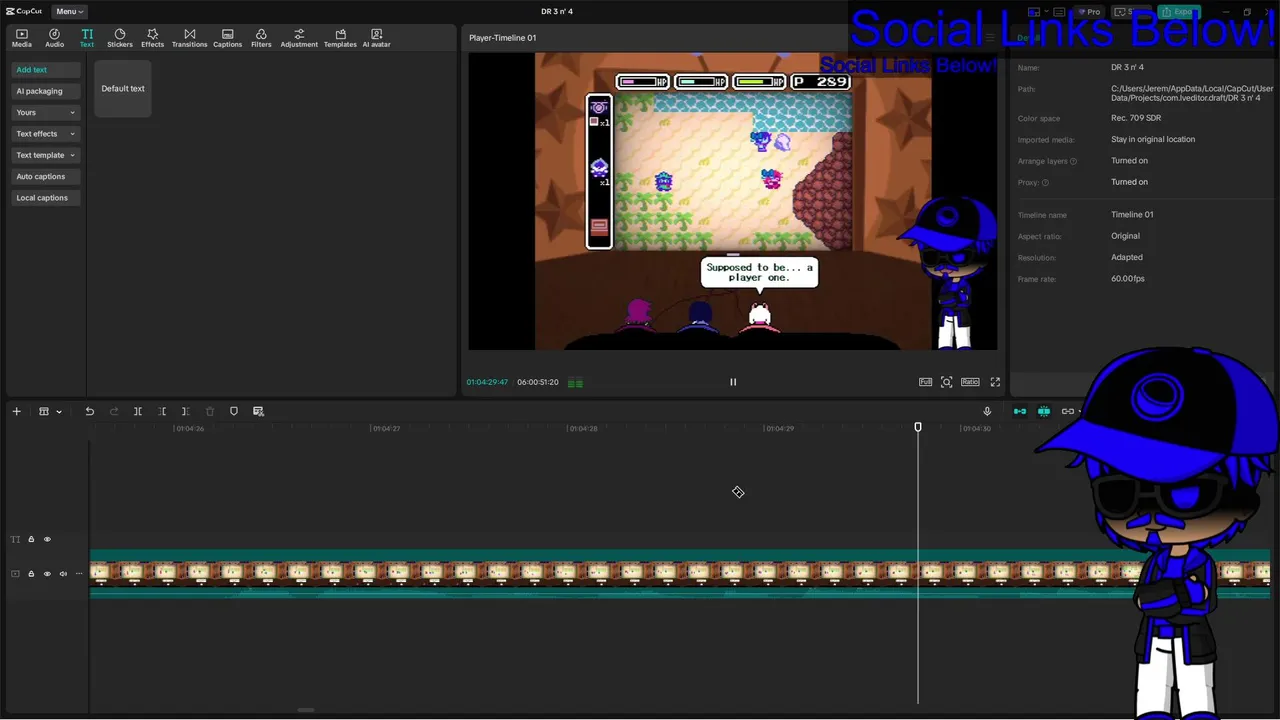Click the magnifier zoom preview icon
Screen dimensions: 1280x720
(947, 382)
